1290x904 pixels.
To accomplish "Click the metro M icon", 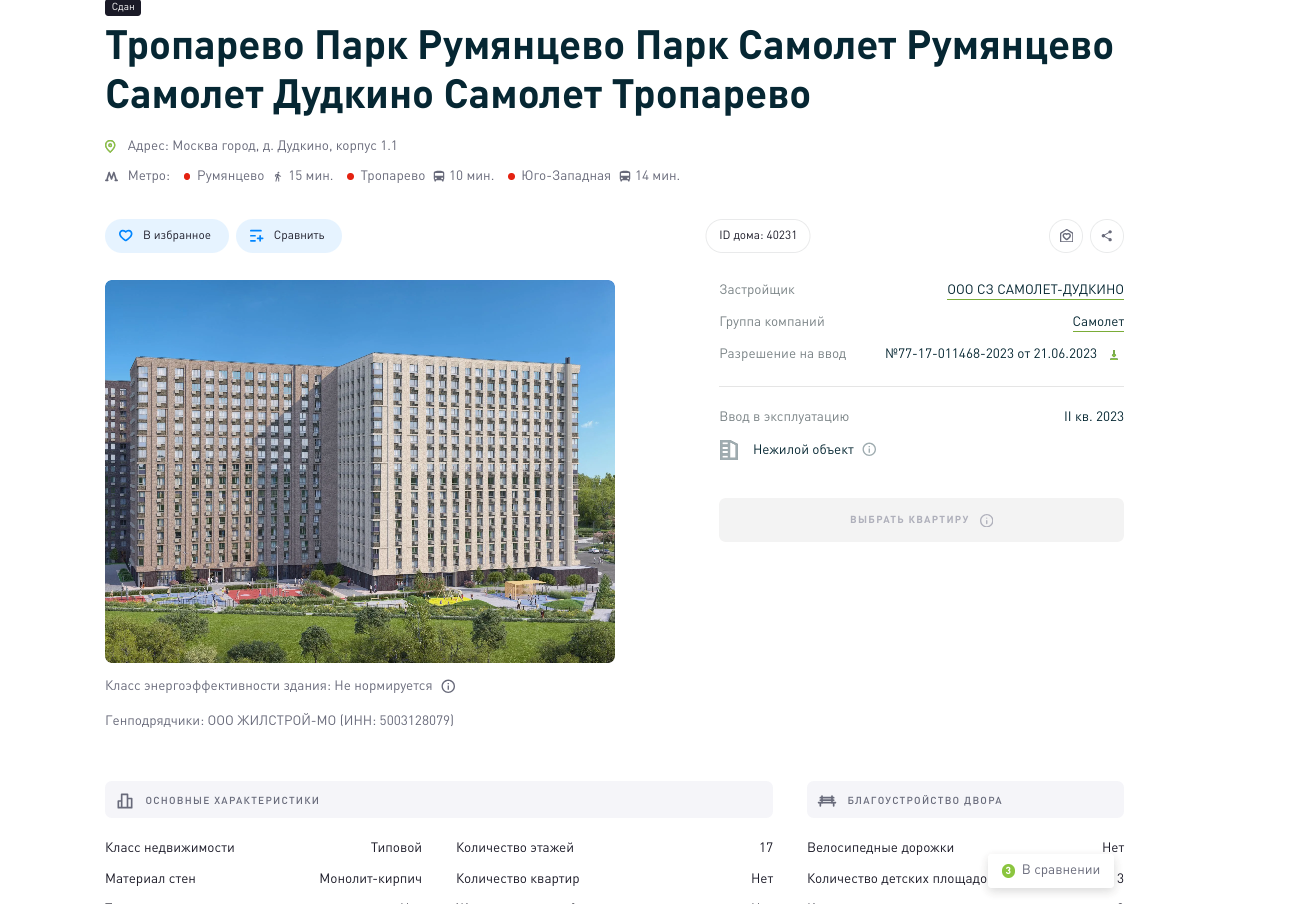I will click(112, 177).
